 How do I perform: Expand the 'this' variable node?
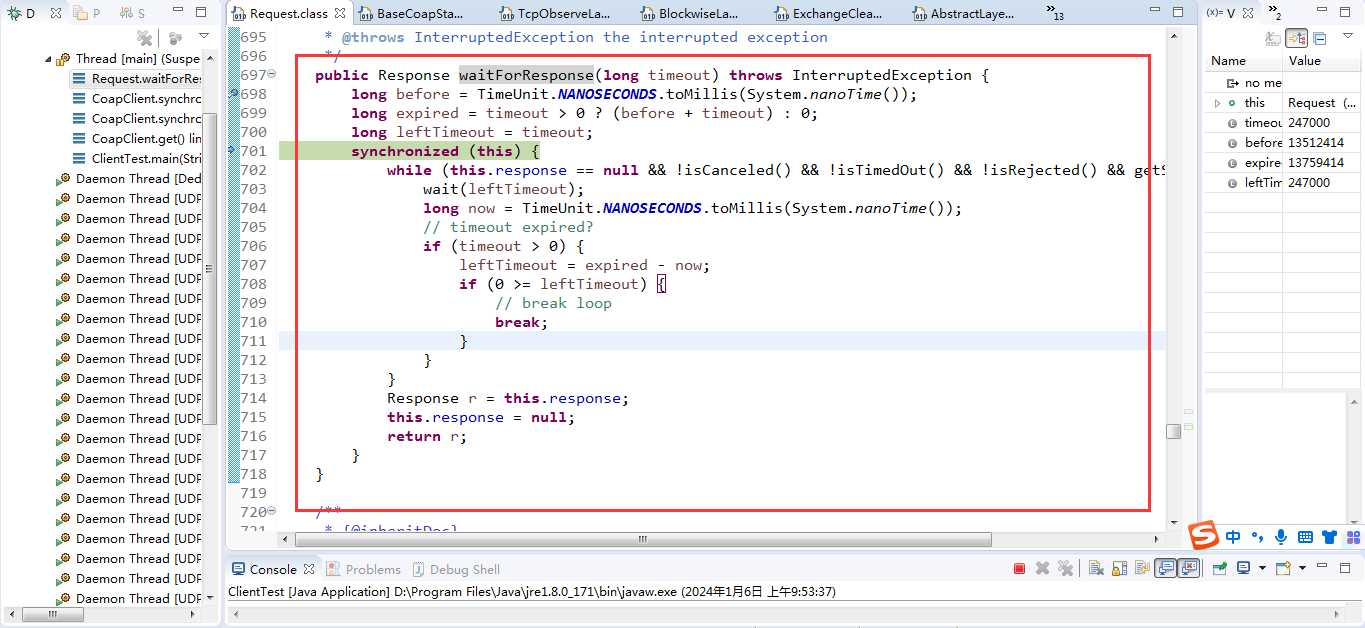click(1217, 103)
